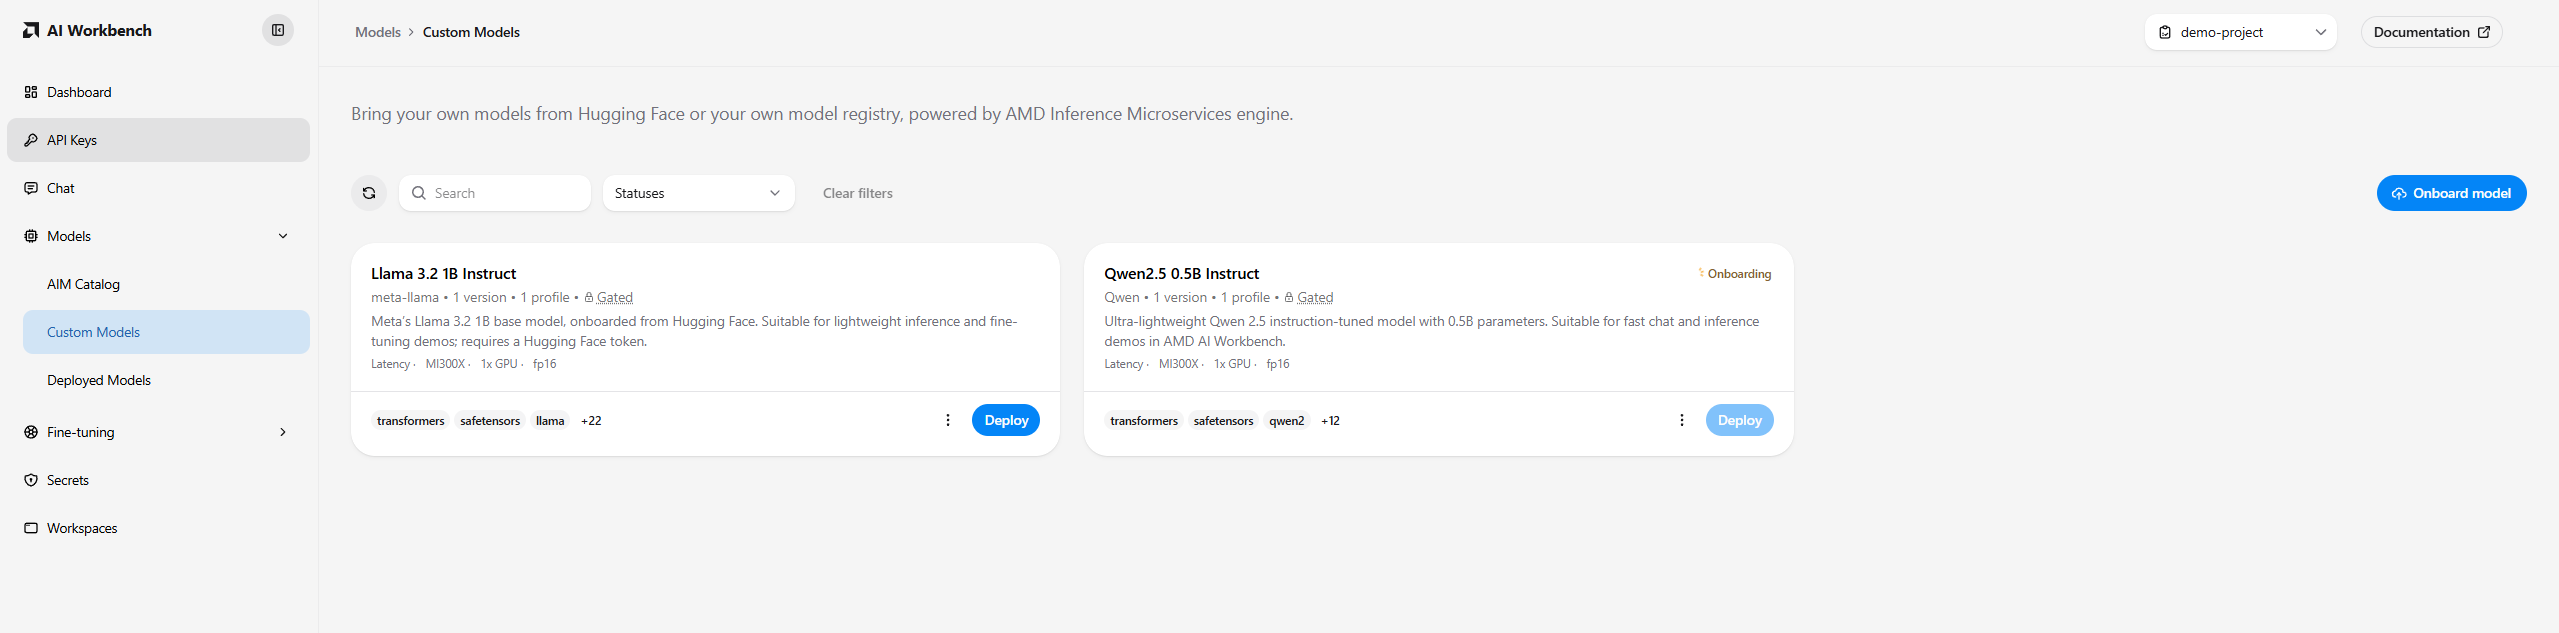
Task: Click the Qwen2.5 0.5B Instruct title
Action: [x=1182, y=274]
